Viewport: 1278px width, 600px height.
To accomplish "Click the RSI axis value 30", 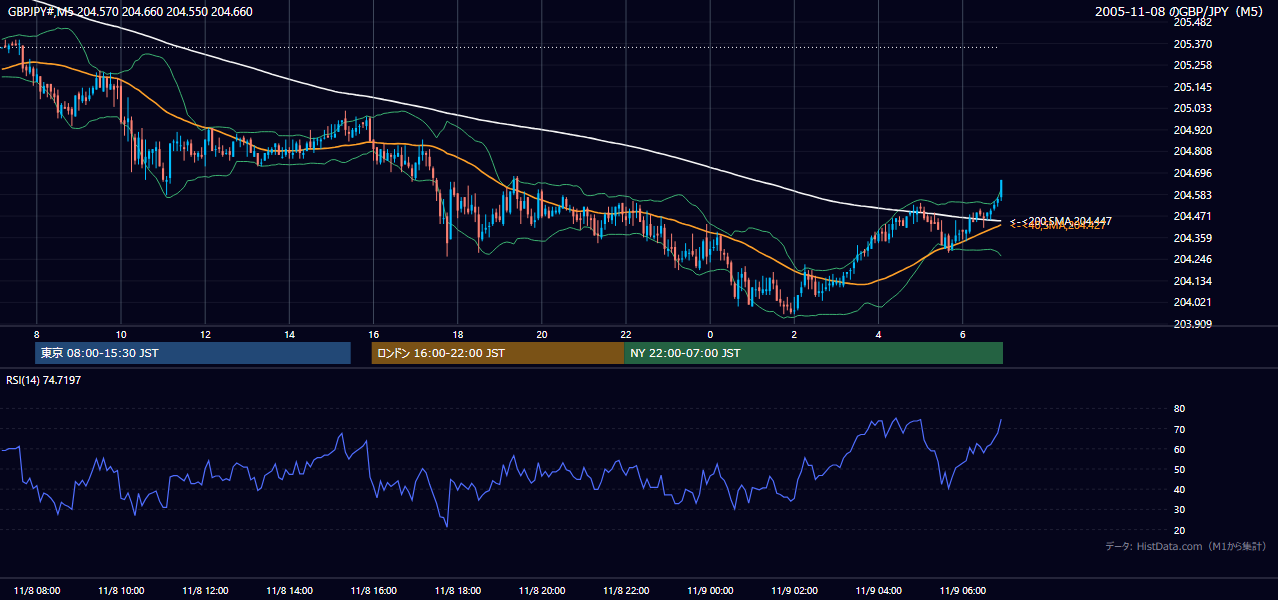I will [1179, 510].
